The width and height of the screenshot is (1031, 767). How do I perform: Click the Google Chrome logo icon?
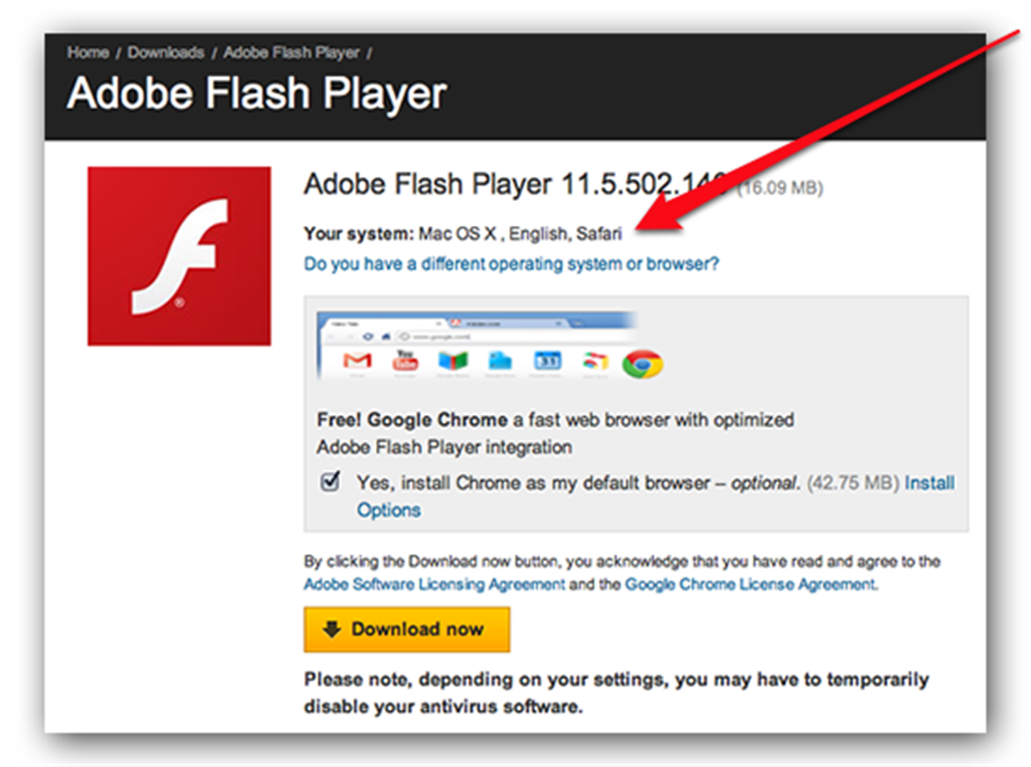(642, 364)
